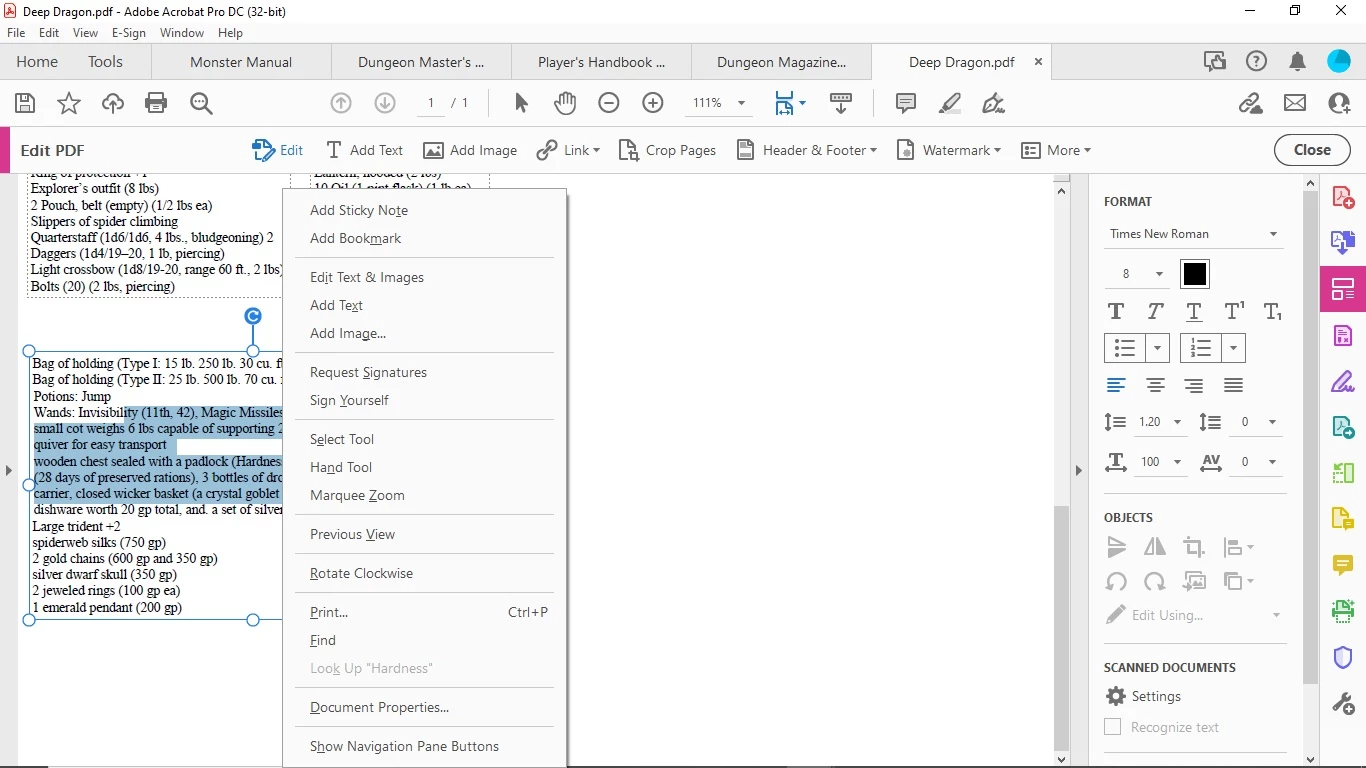The image size is (1366, 768).
Task: Toggle subscript formatting
Action: 1272,311
